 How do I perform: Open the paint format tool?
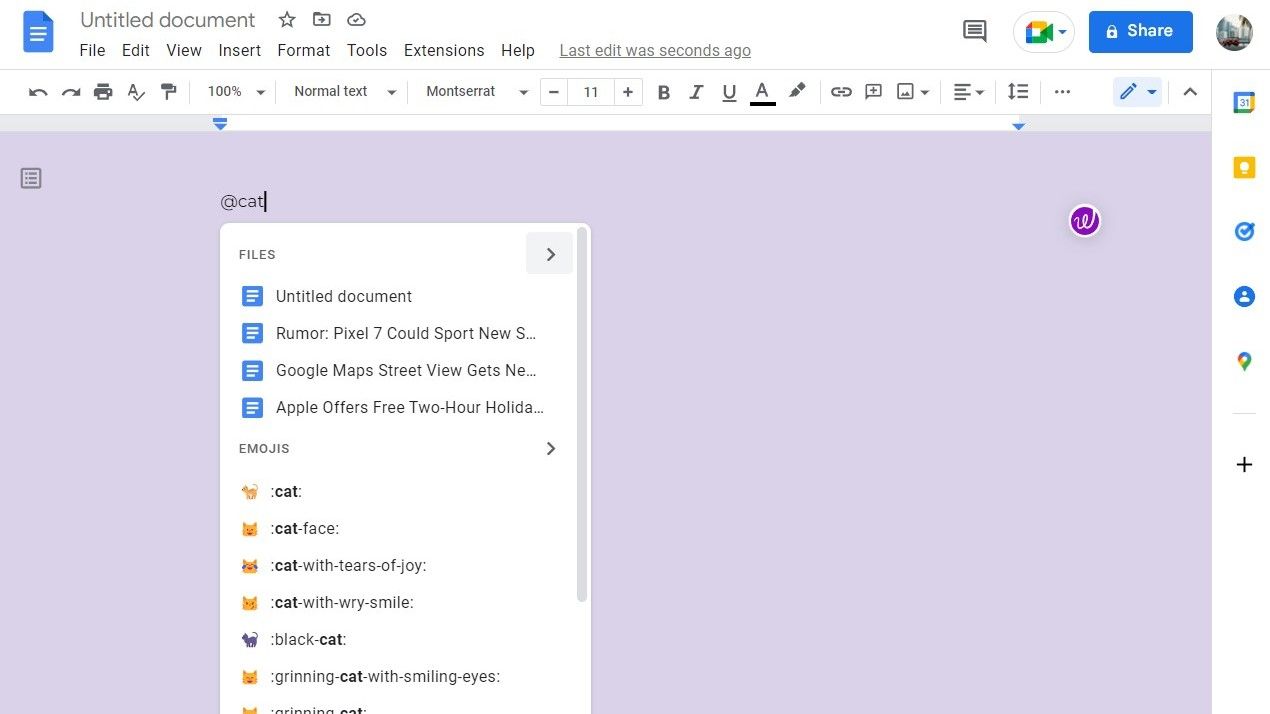(x=168, y=91)
